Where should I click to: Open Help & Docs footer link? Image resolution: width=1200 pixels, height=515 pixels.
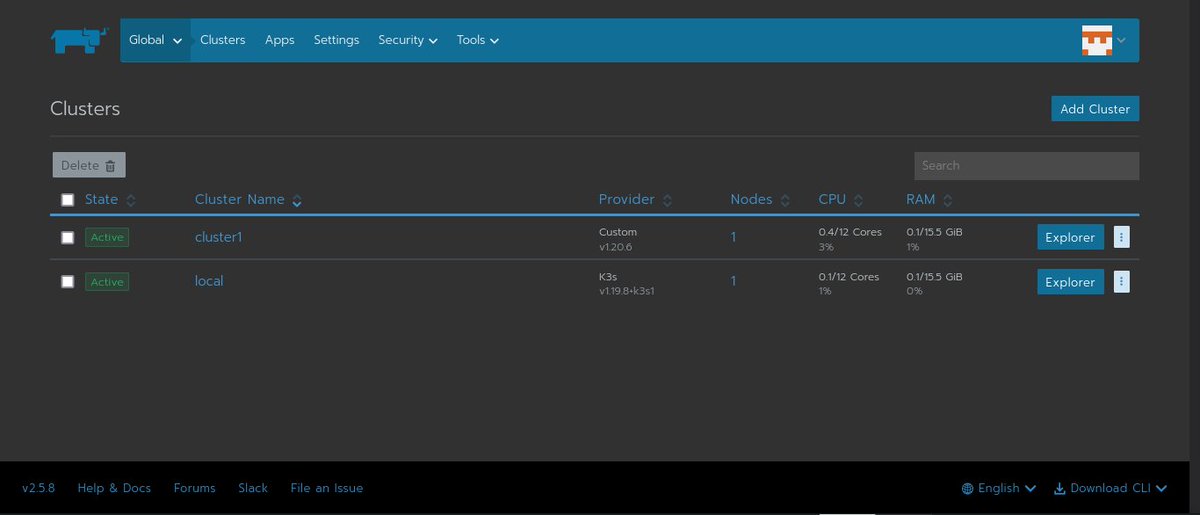click(114, 488)
